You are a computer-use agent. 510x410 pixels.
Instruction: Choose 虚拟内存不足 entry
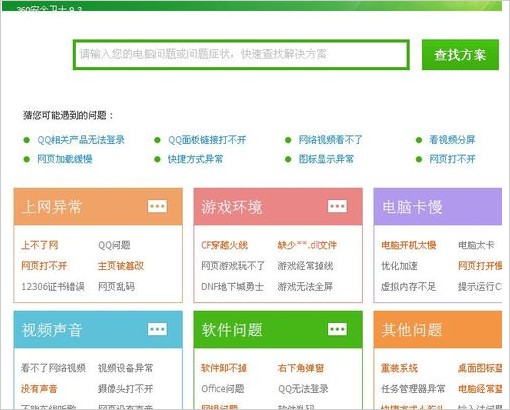click(x=409, y=286)
